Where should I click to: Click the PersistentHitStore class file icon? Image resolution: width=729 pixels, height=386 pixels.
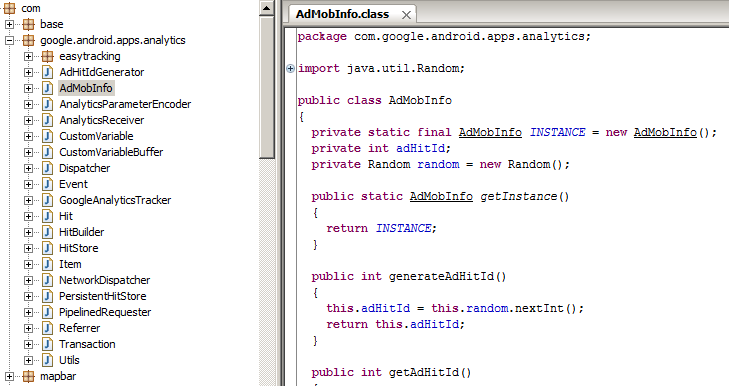pyautogui.click(x=47, y=296)
